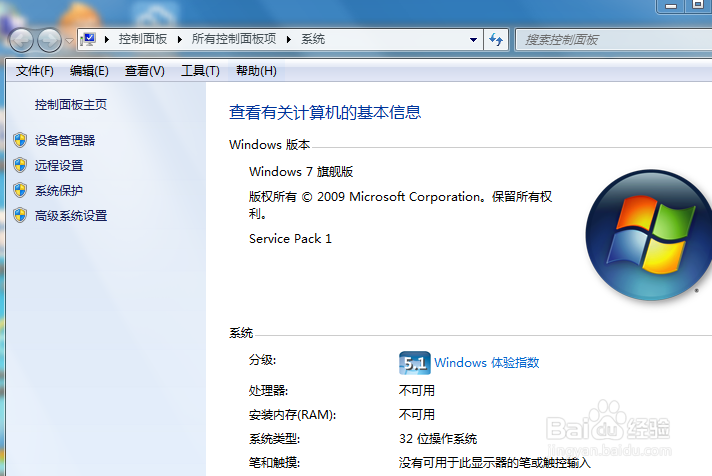Viewport: 712px width, 476px height.
Task: Click the computer icon in address bar
Action: click(x=89, y=40)
